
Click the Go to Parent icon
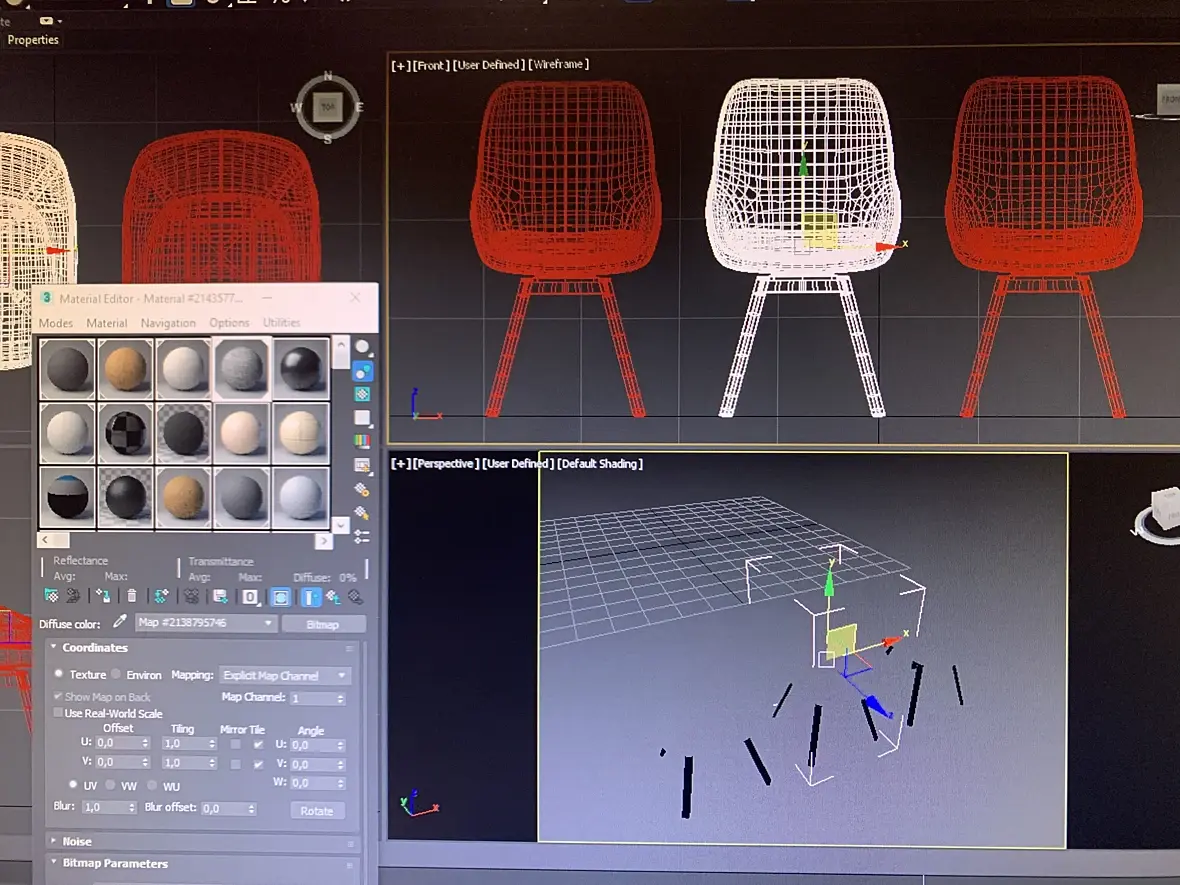(x=333, y=597)
